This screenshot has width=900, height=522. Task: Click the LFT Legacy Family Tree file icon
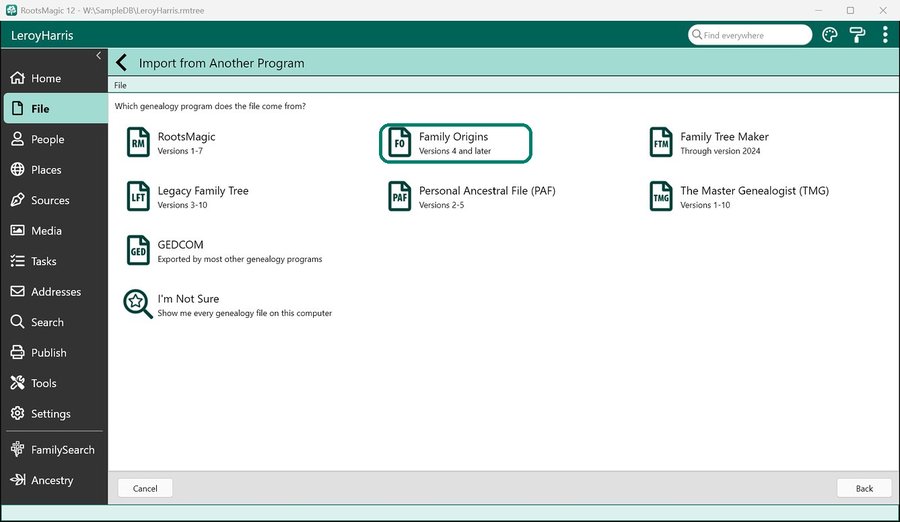[x=138, y=196]
